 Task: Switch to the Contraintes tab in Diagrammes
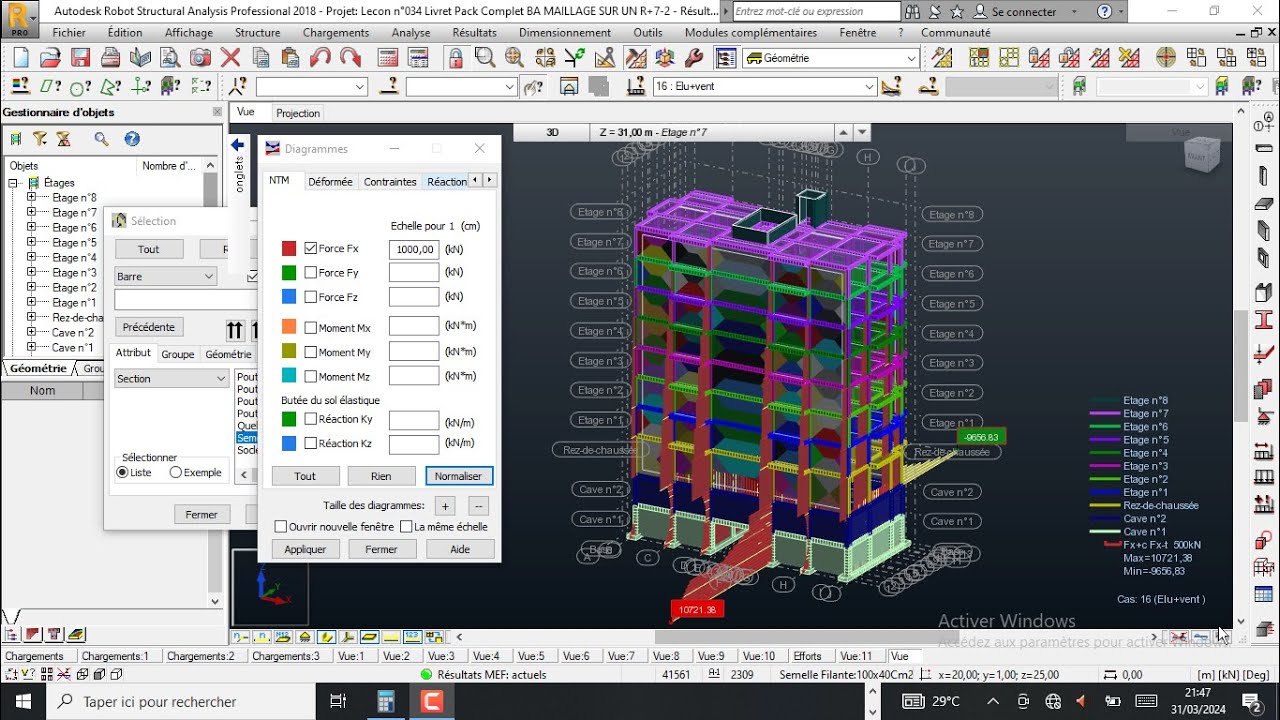[x=390, y=182]
